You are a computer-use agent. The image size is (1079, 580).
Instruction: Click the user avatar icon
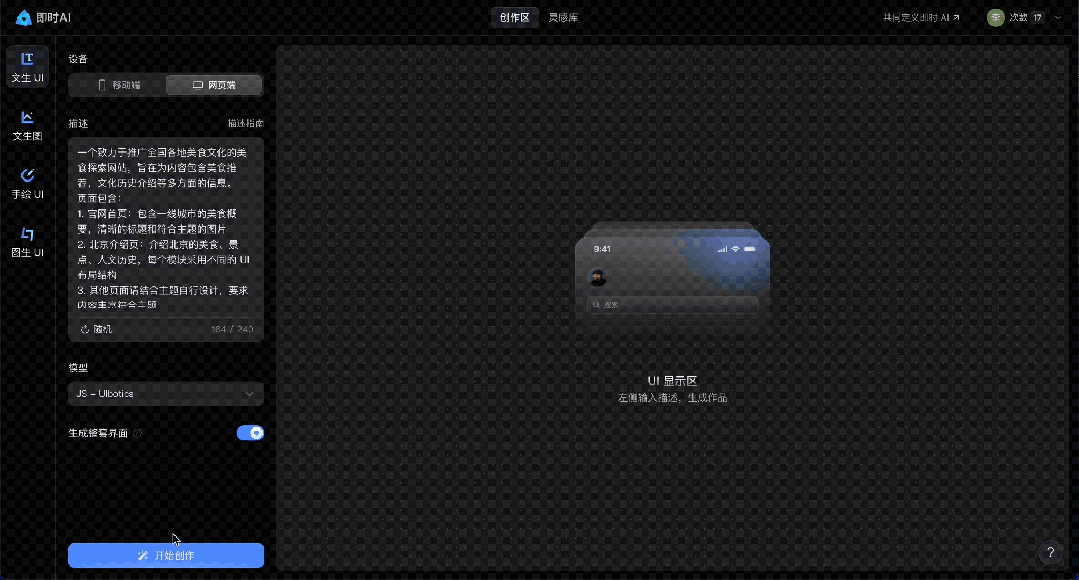click(x=995, y=17)
